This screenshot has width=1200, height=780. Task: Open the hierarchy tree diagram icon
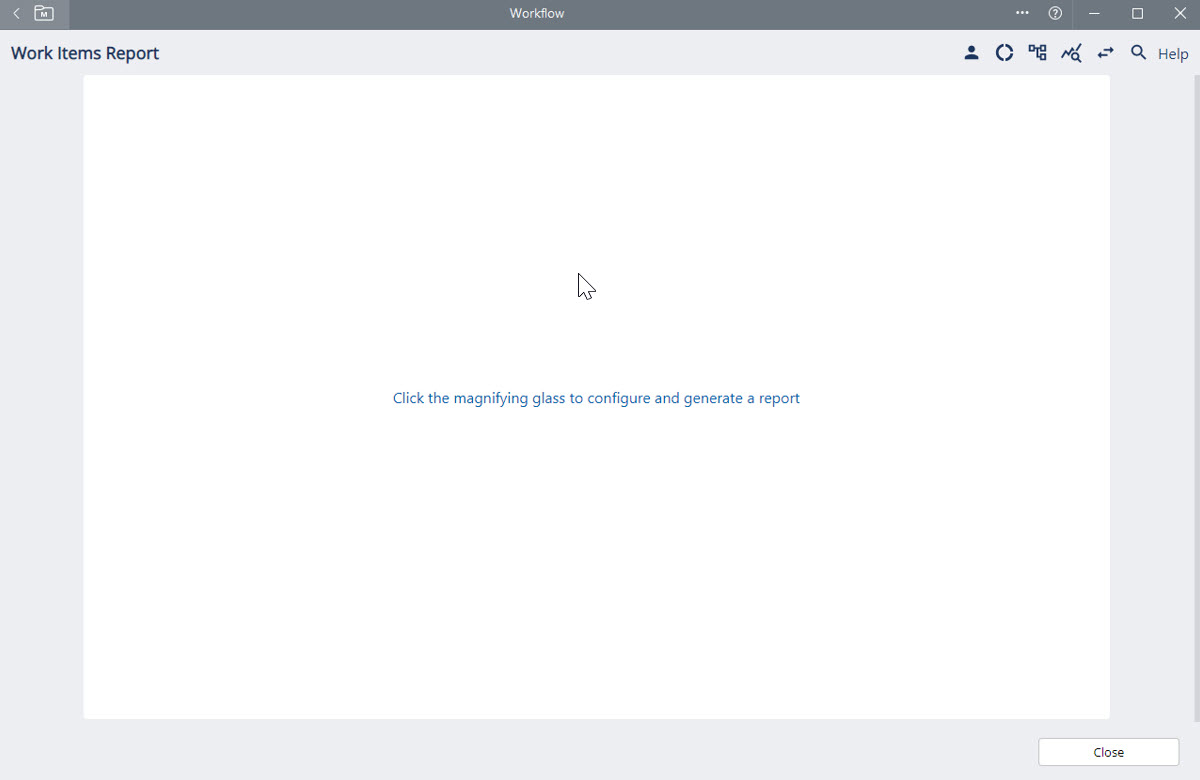click(1037, 53)
